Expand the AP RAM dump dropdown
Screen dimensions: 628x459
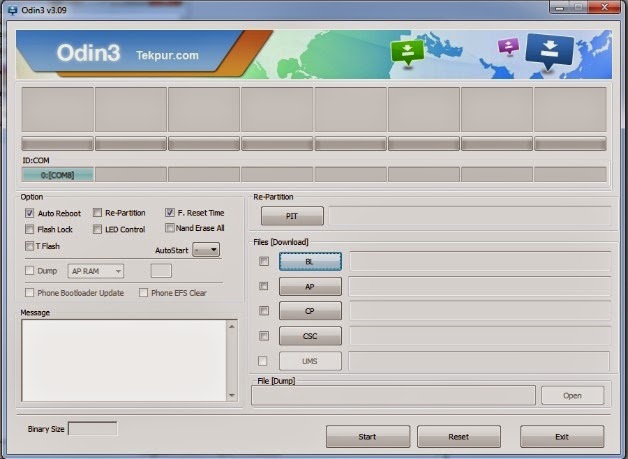point(96,271)
